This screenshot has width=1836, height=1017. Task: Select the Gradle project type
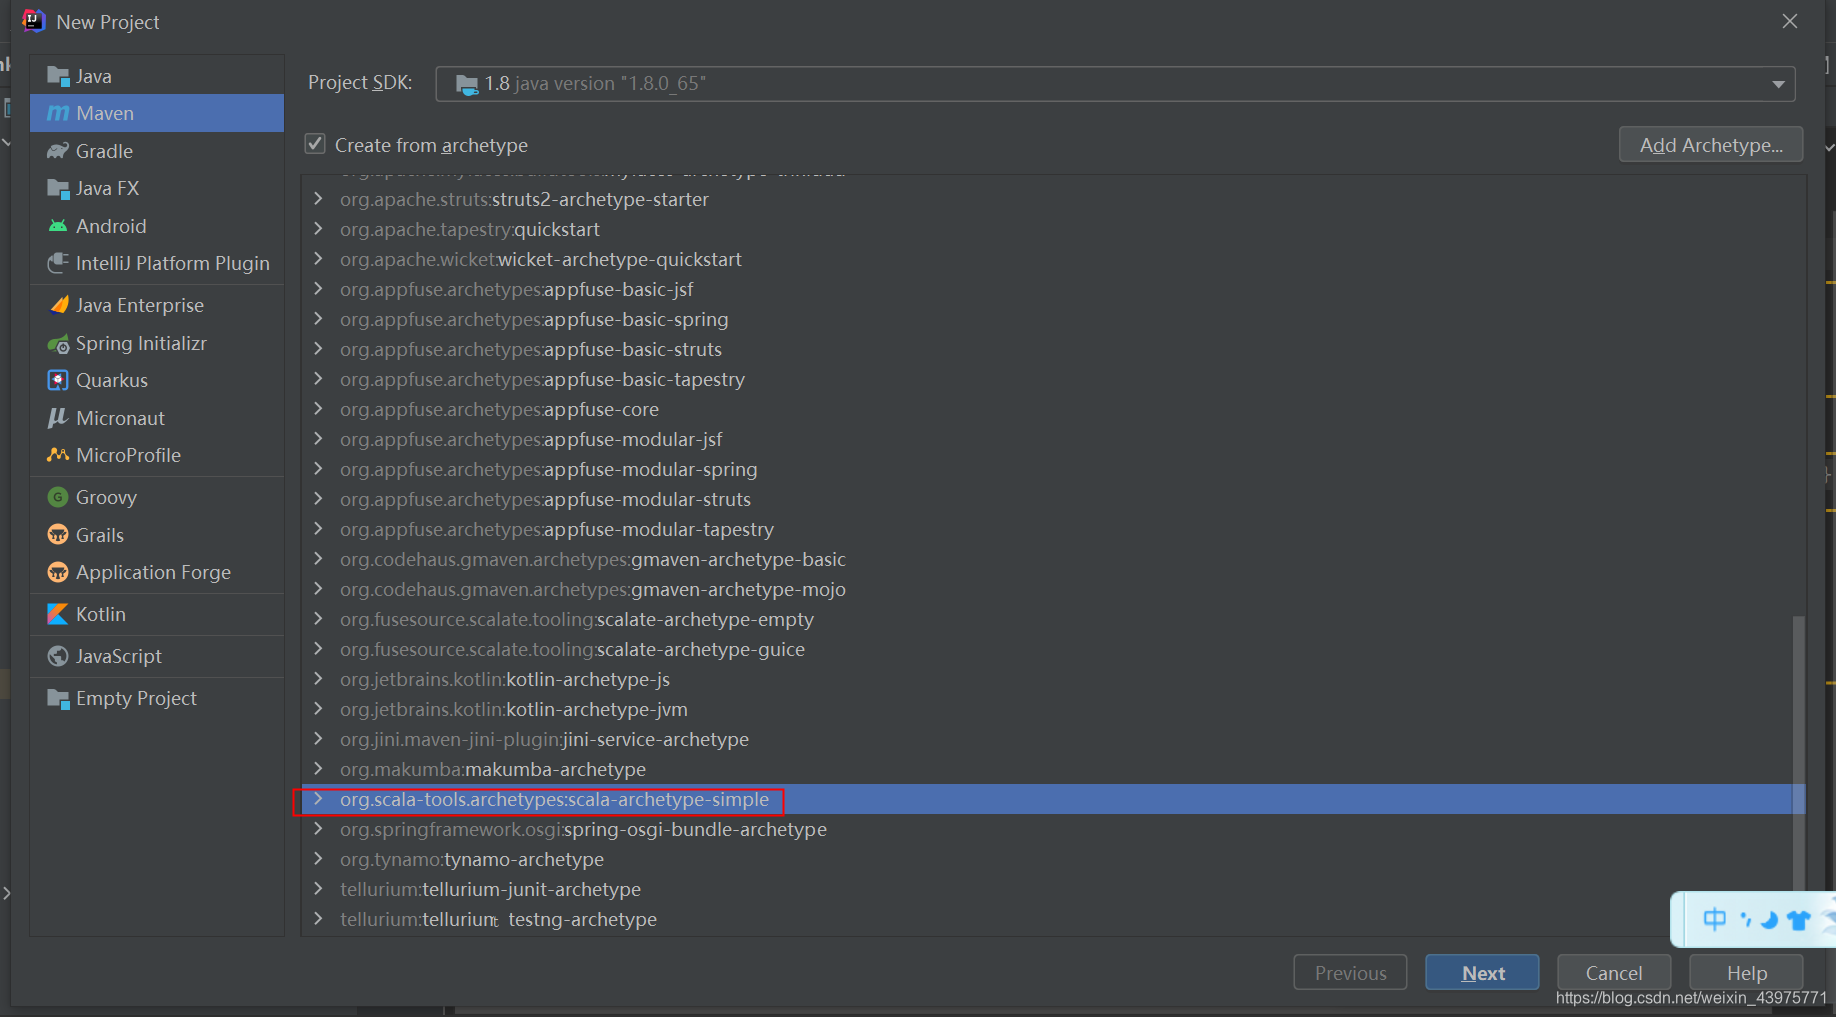(157, 151)
